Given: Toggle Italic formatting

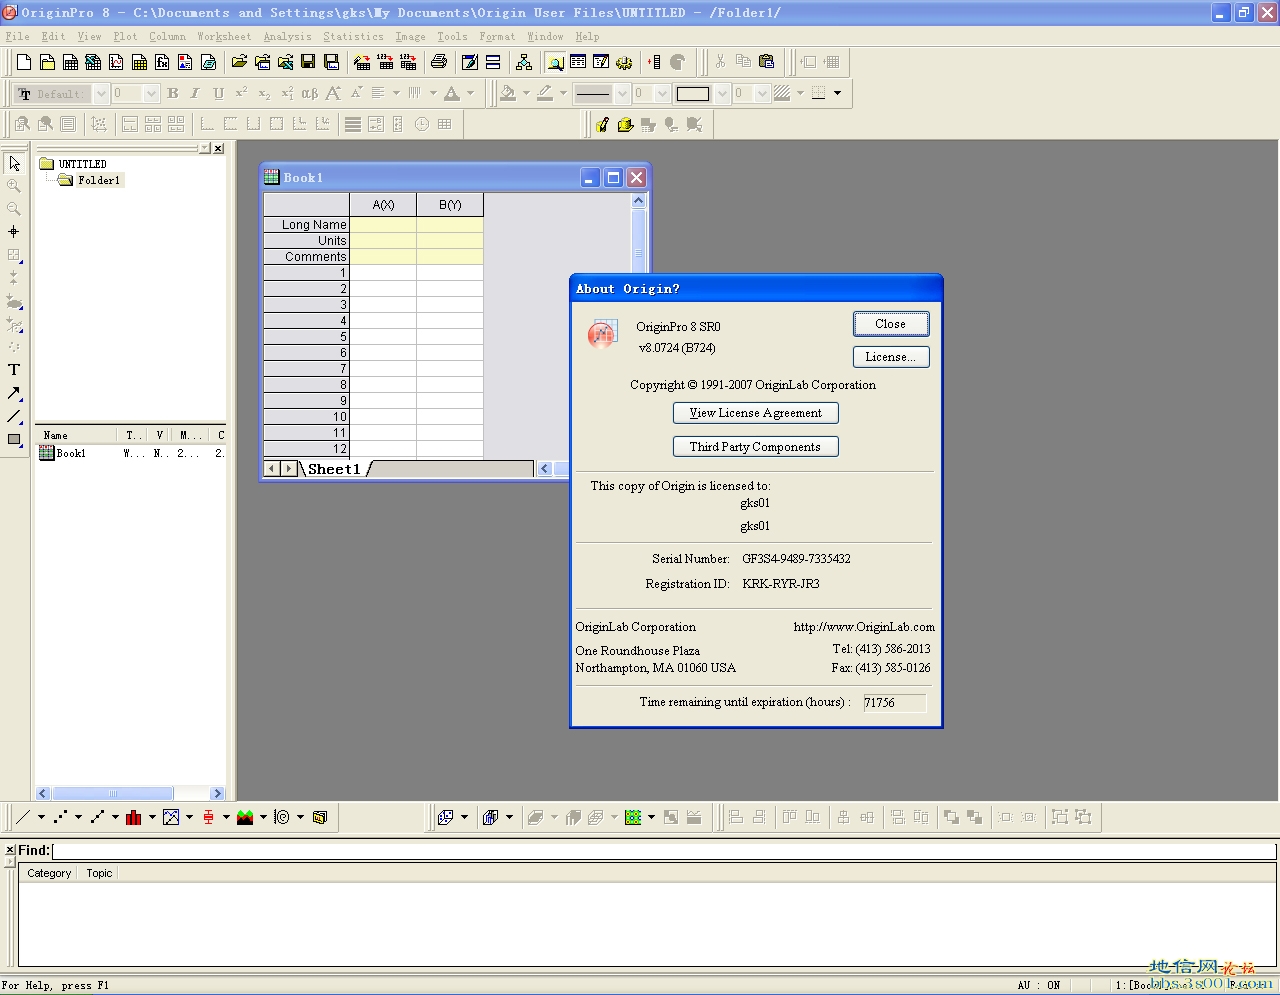Looking at the screenshot, I should click(194, 94).
